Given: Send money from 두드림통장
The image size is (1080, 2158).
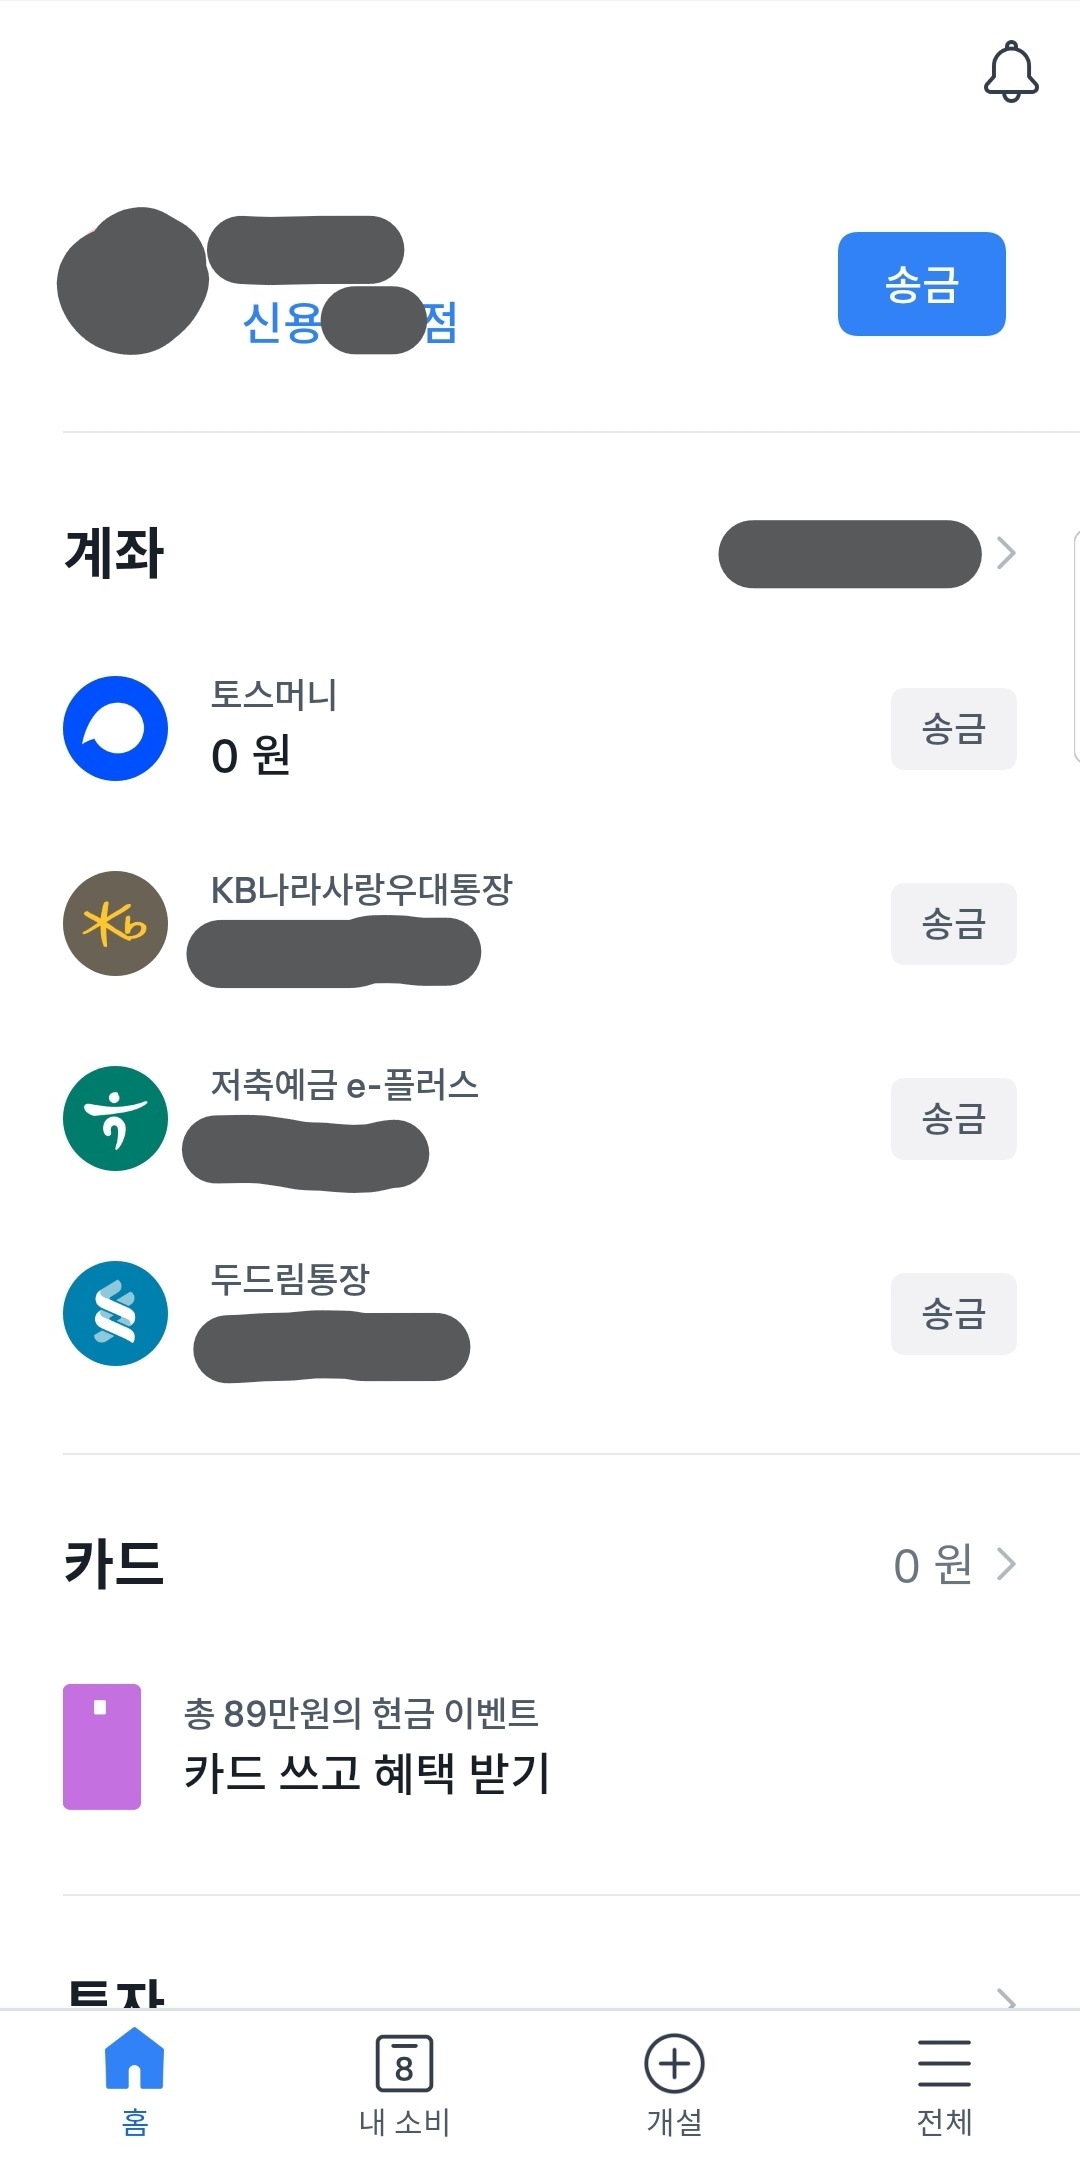Looking at the screenshot, I should coord(954,1314).
